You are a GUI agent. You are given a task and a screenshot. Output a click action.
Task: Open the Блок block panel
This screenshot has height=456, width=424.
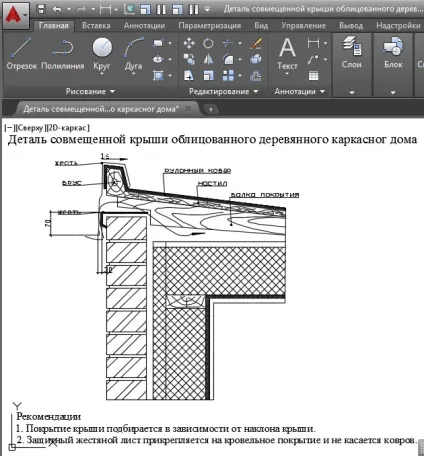pos(393,53)
